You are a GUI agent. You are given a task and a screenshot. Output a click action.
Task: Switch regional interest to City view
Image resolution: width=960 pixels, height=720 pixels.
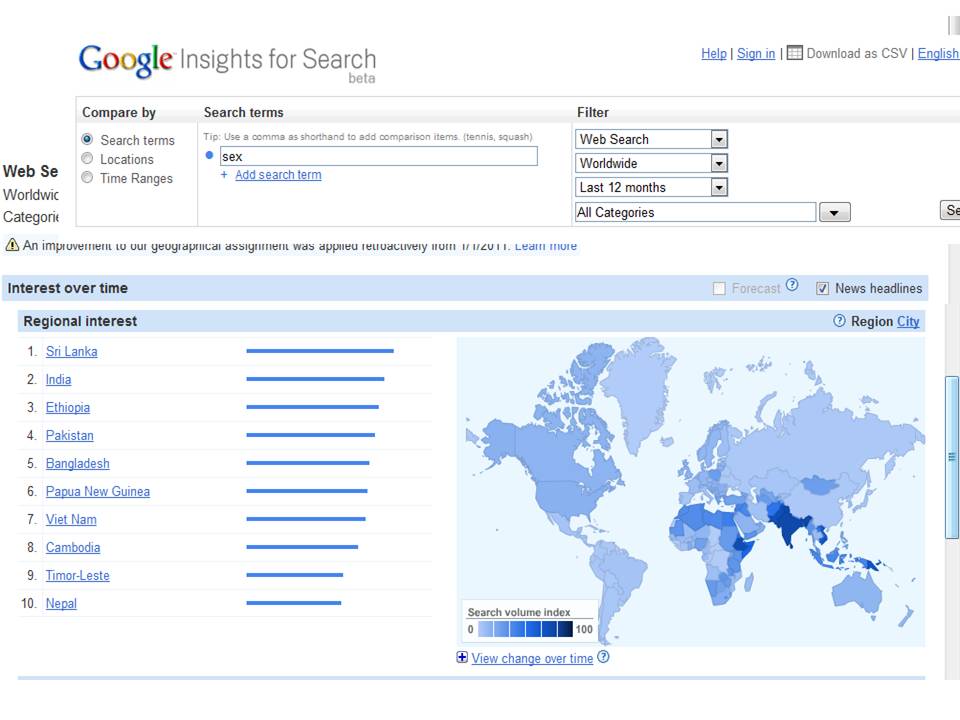click(x=908, y=321)
